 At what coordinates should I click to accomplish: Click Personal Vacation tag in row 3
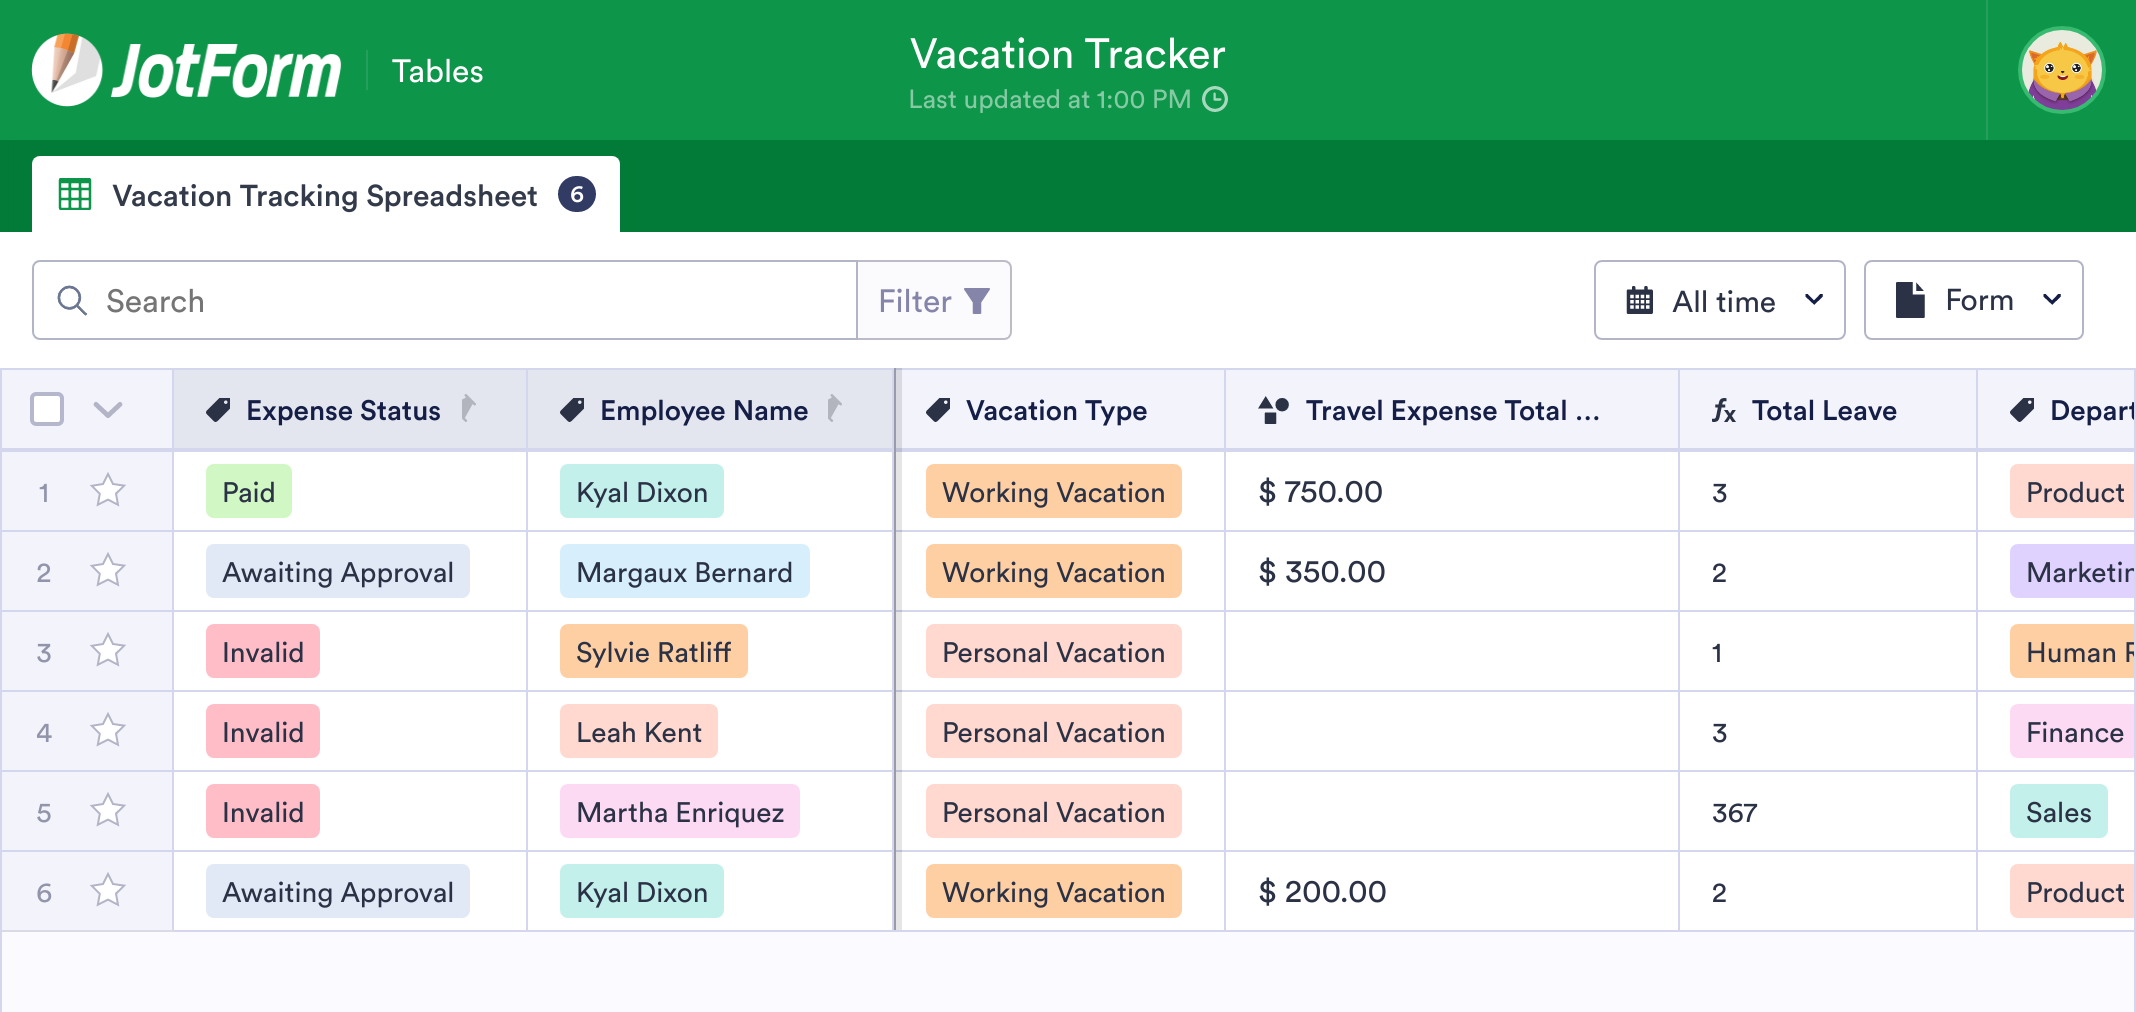click(x=1054, y=651)
